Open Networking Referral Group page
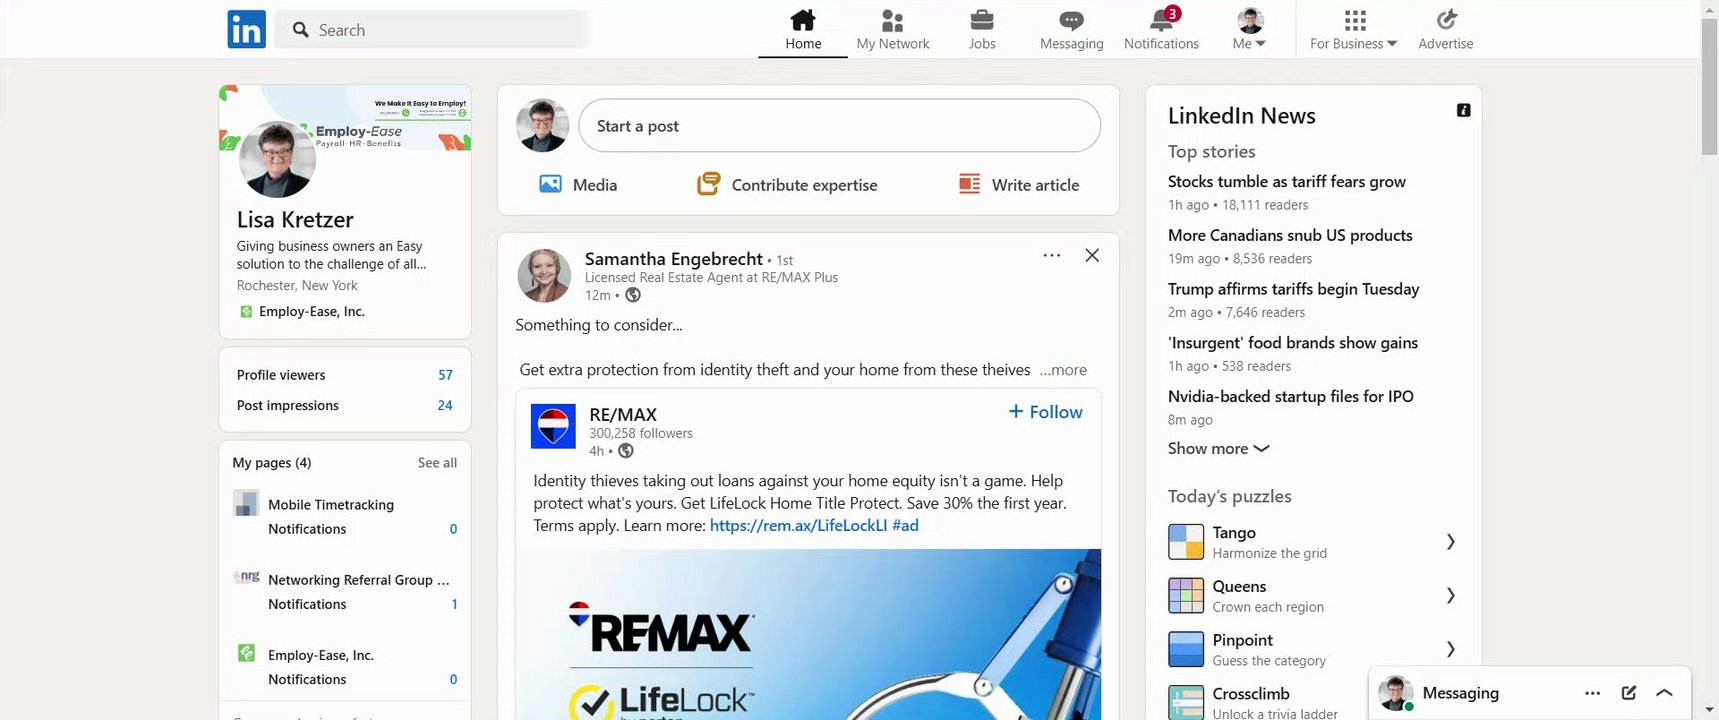The image size is (1719, 720). tap(358, 580)
